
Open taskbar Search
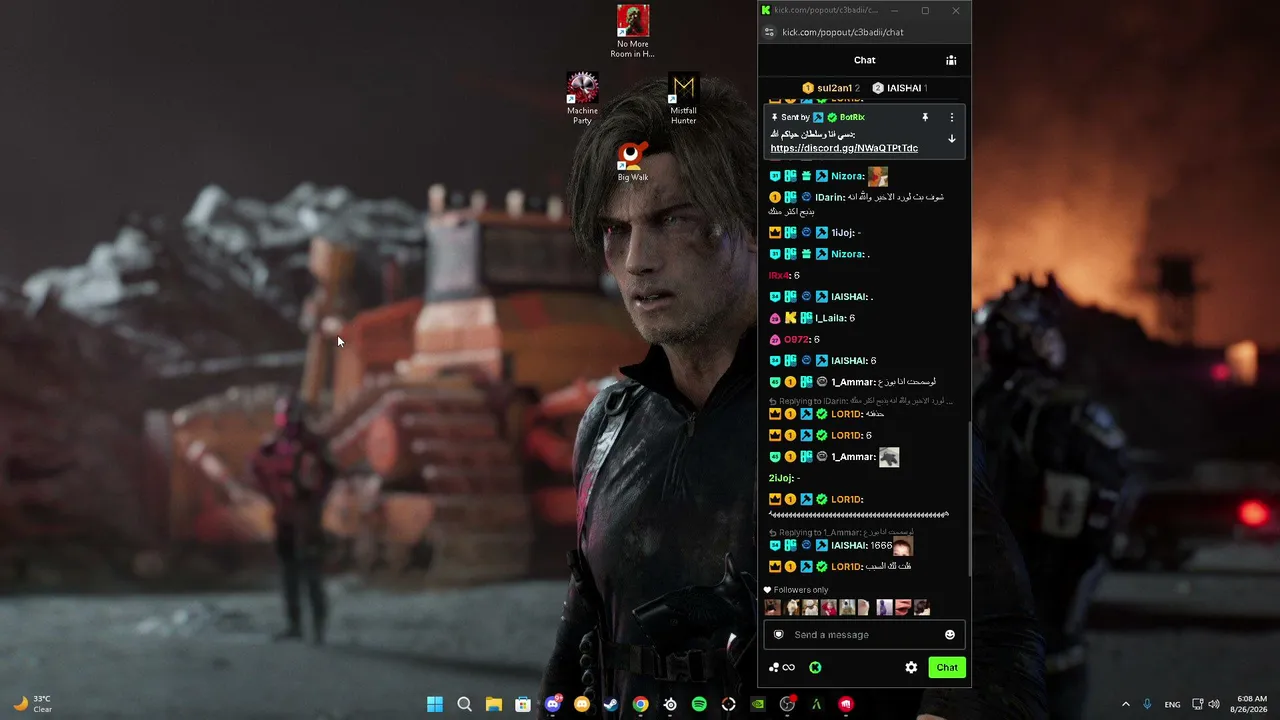tap(464, 704)
